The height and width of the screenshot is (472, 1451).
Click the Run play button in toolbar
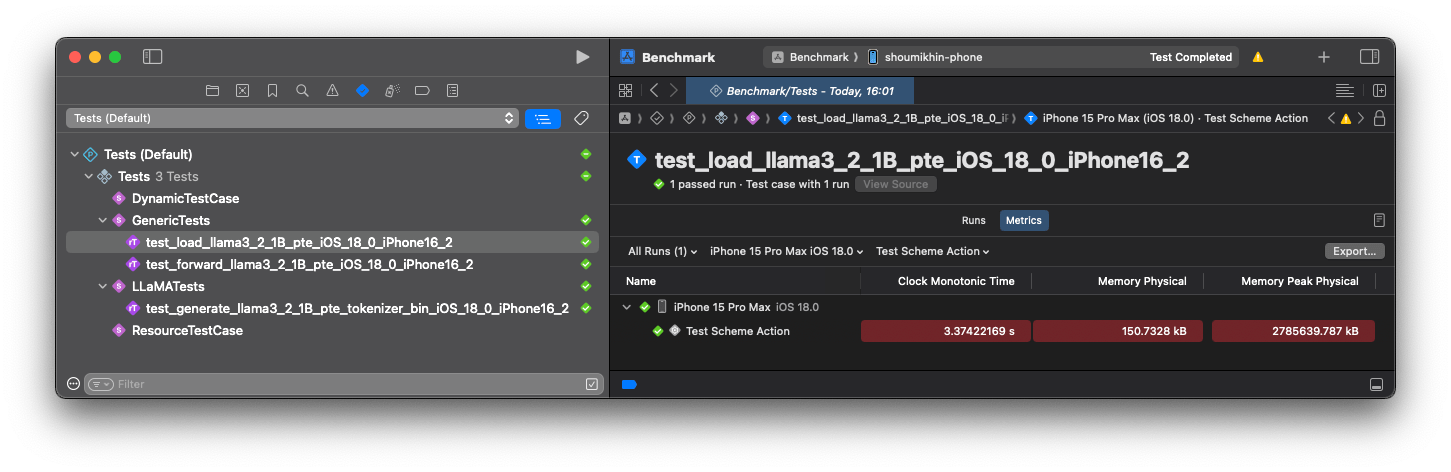pyautogui.click(x=583, y=57)
